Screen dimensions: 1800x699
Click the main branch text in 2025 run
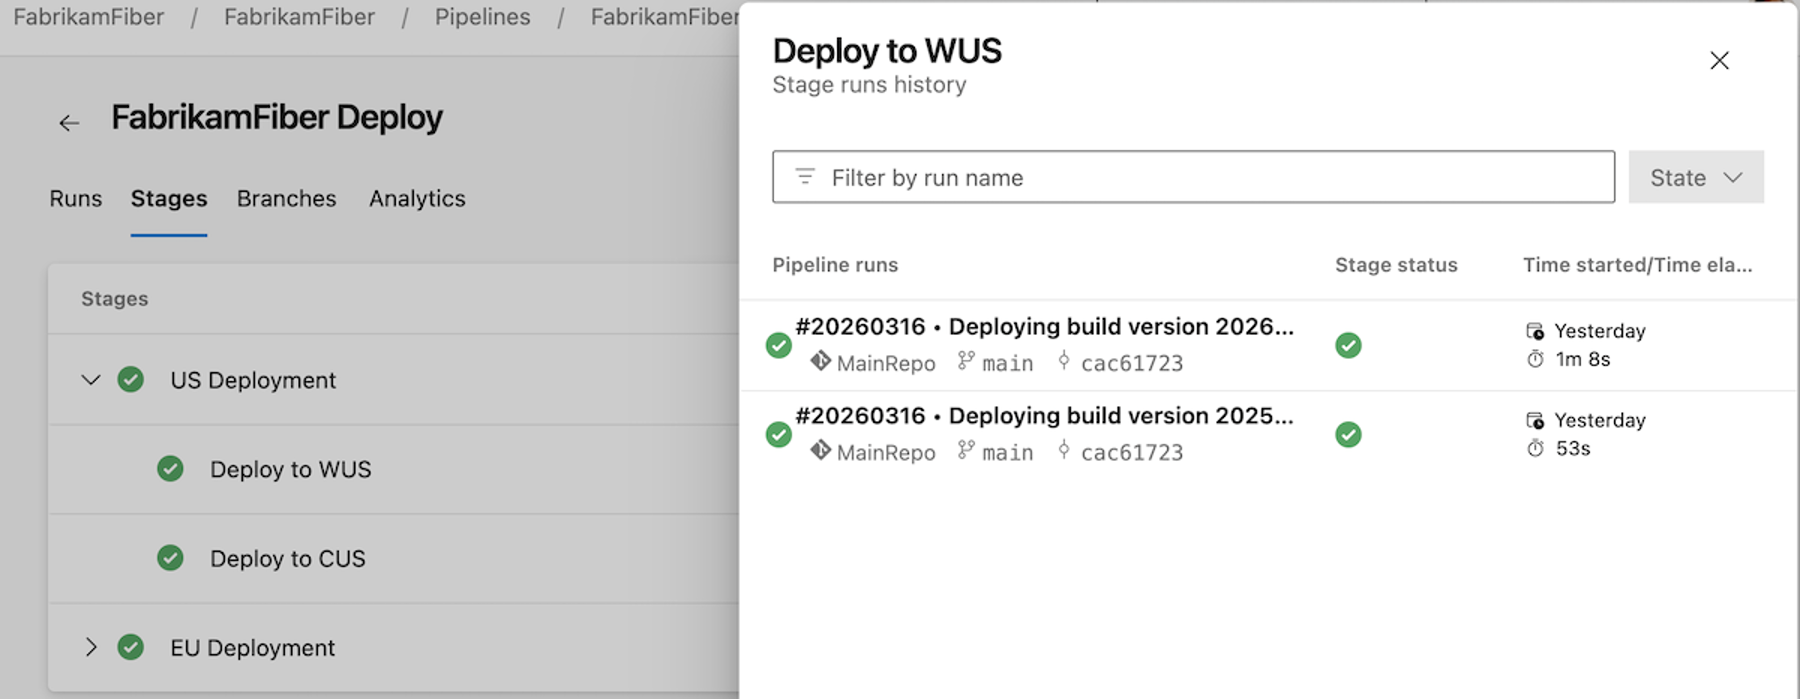tap(1008, 452)
